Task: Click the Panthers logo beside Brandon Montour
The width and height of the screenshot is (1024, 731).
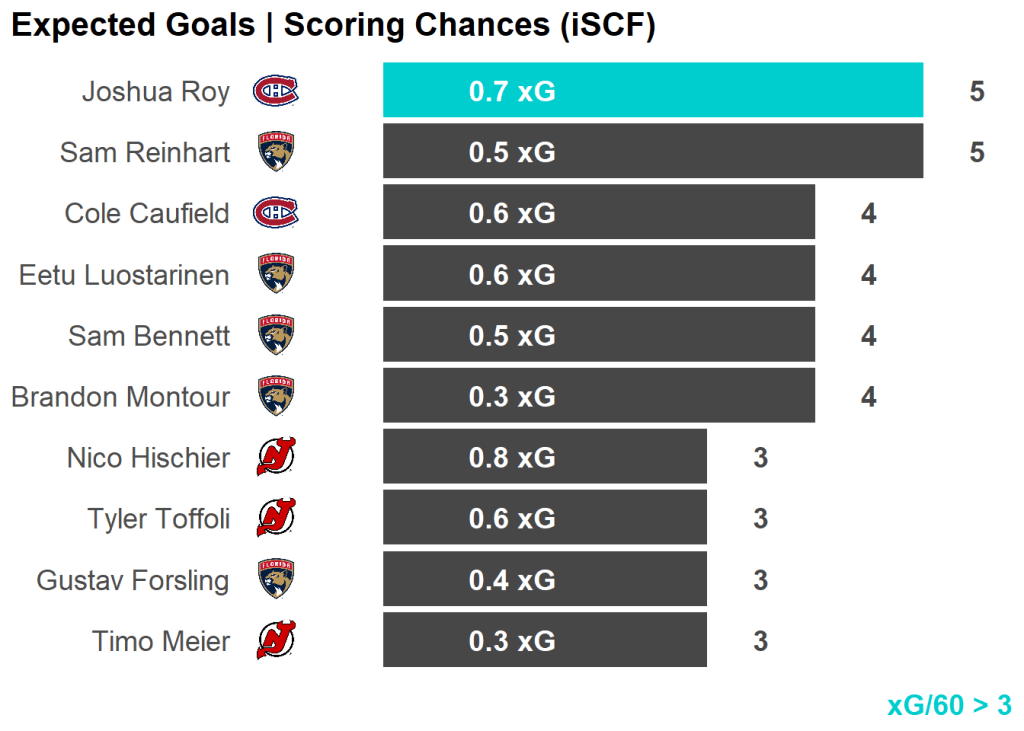Action: click(x=276, y=396)
